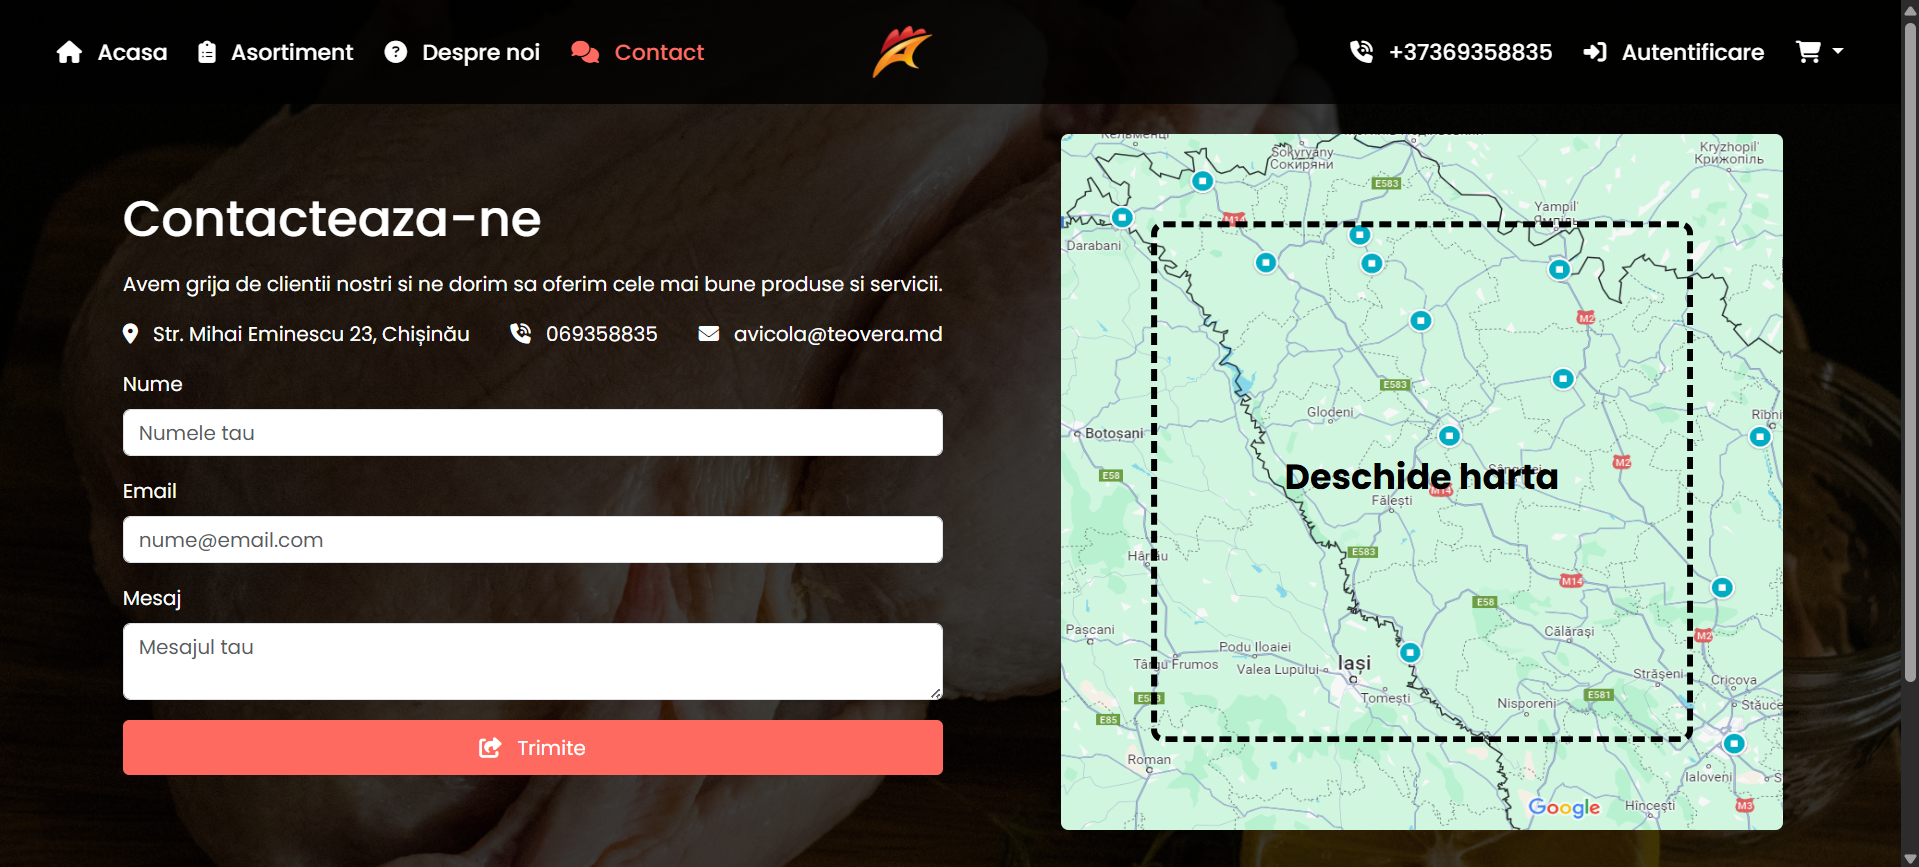Click the 069358835 phone number
This screenshot has width=1919, height=867.
(602, 334)
